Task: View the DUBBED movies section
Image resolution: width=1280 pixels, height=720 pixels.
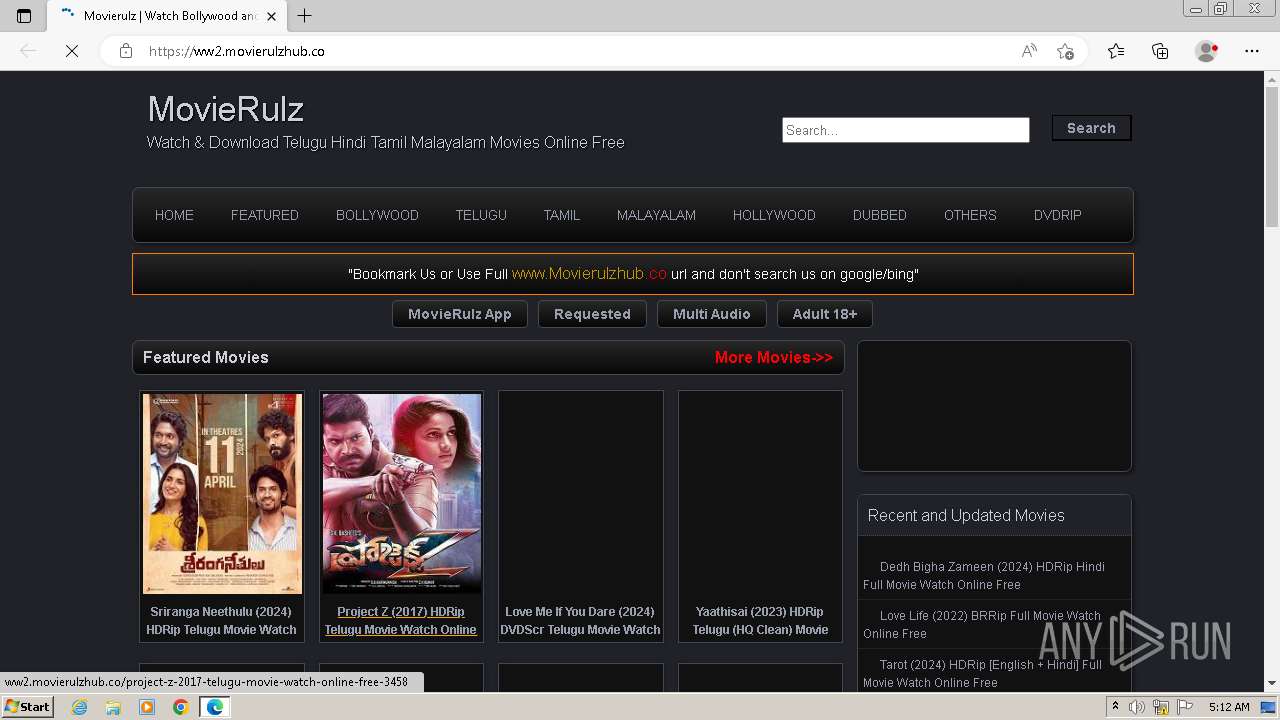Action: click(x=880, y=215)
